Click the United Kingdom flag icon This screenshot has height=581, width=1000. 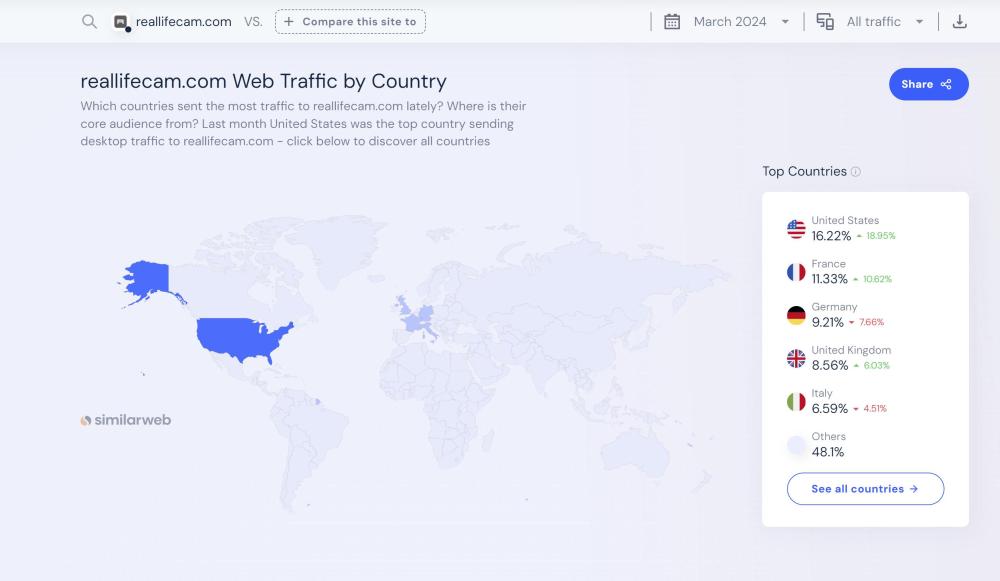[x=796, y=358]
